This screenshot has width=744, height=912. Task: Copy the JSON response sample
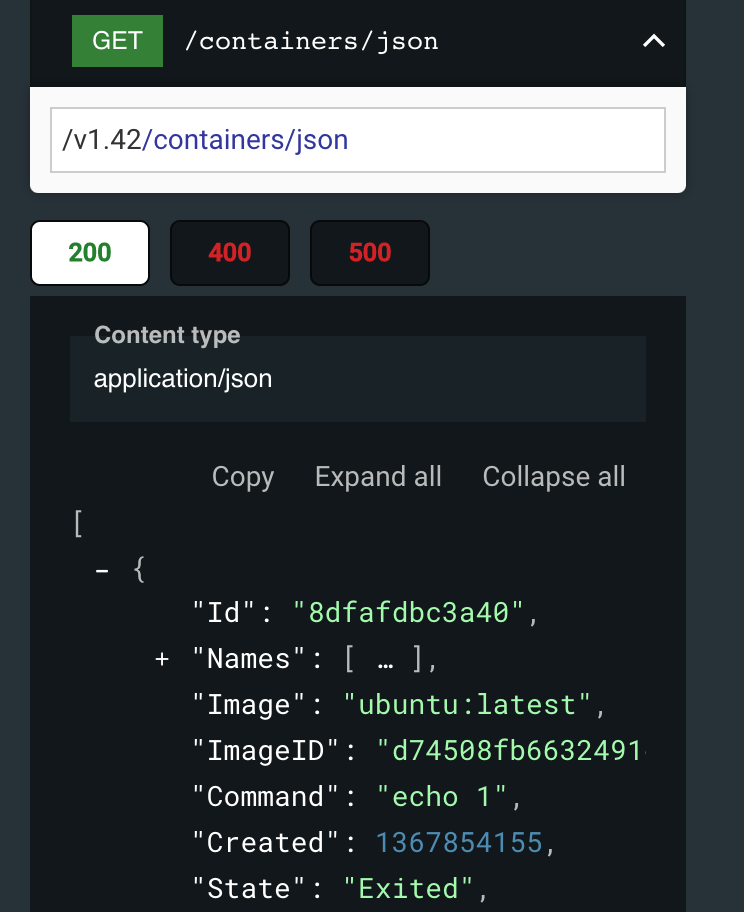coord(243,477)
